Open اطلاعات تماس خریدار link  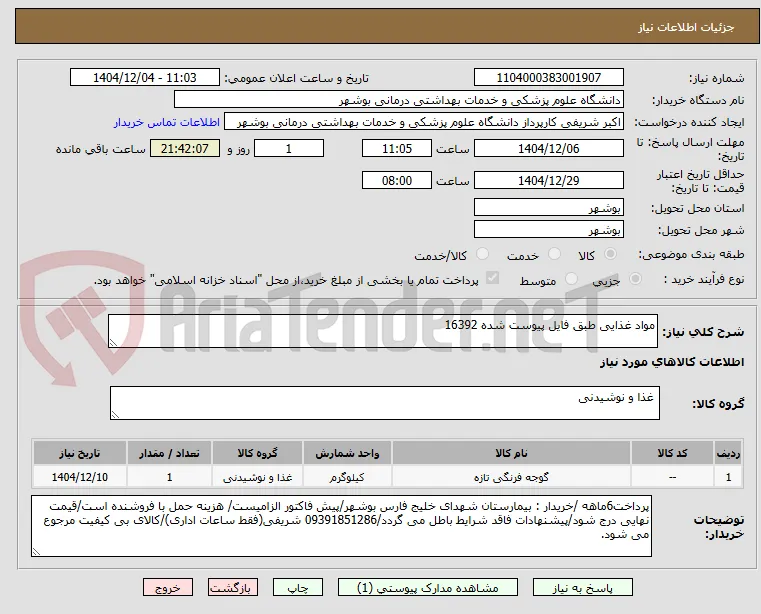[167, 122]
